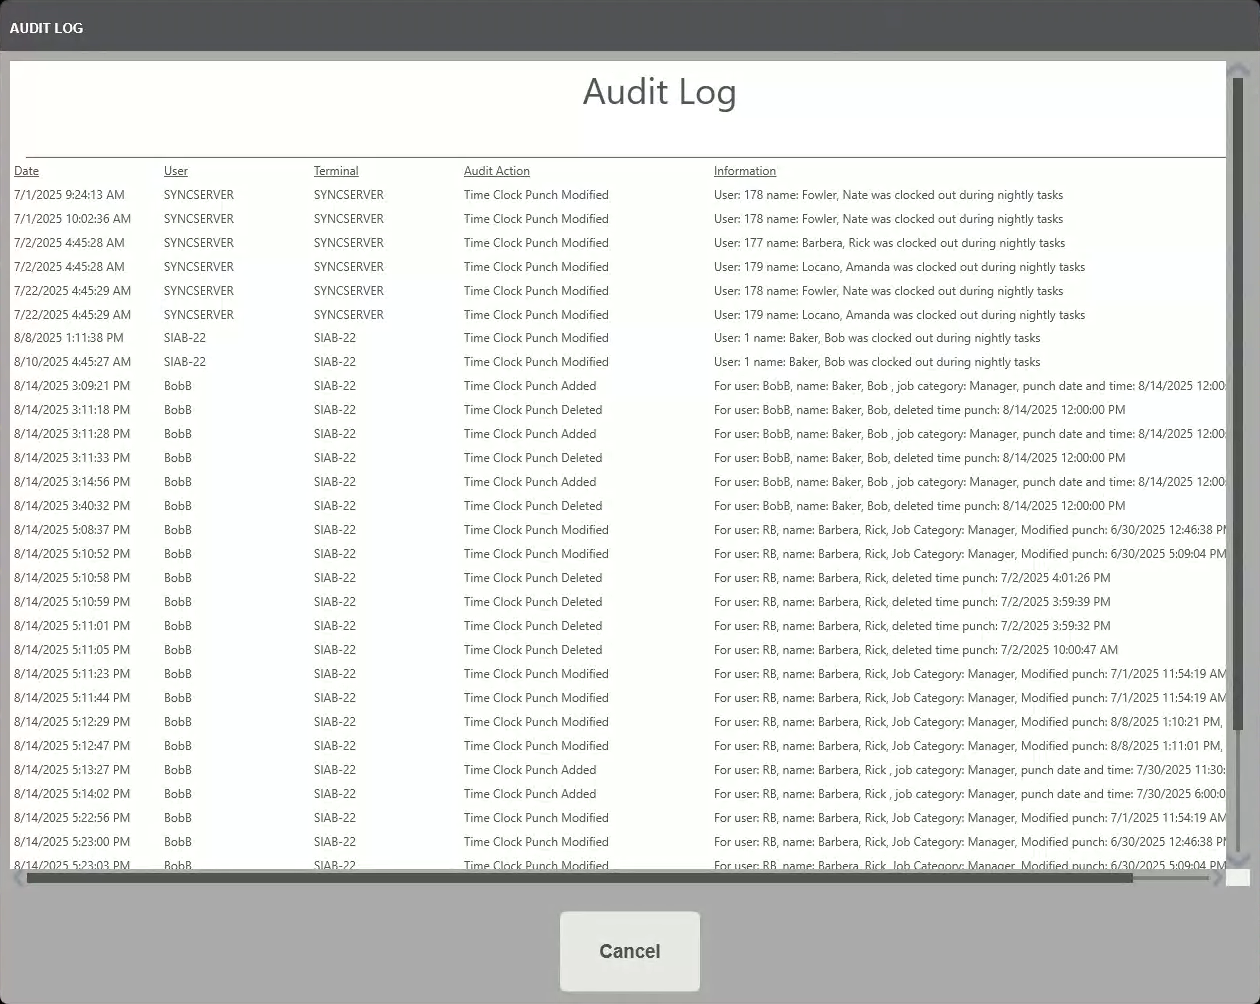
Task: Select the '8/14/2025 5:11:44 PM' date cell
Action: click(x=72, y=698)
